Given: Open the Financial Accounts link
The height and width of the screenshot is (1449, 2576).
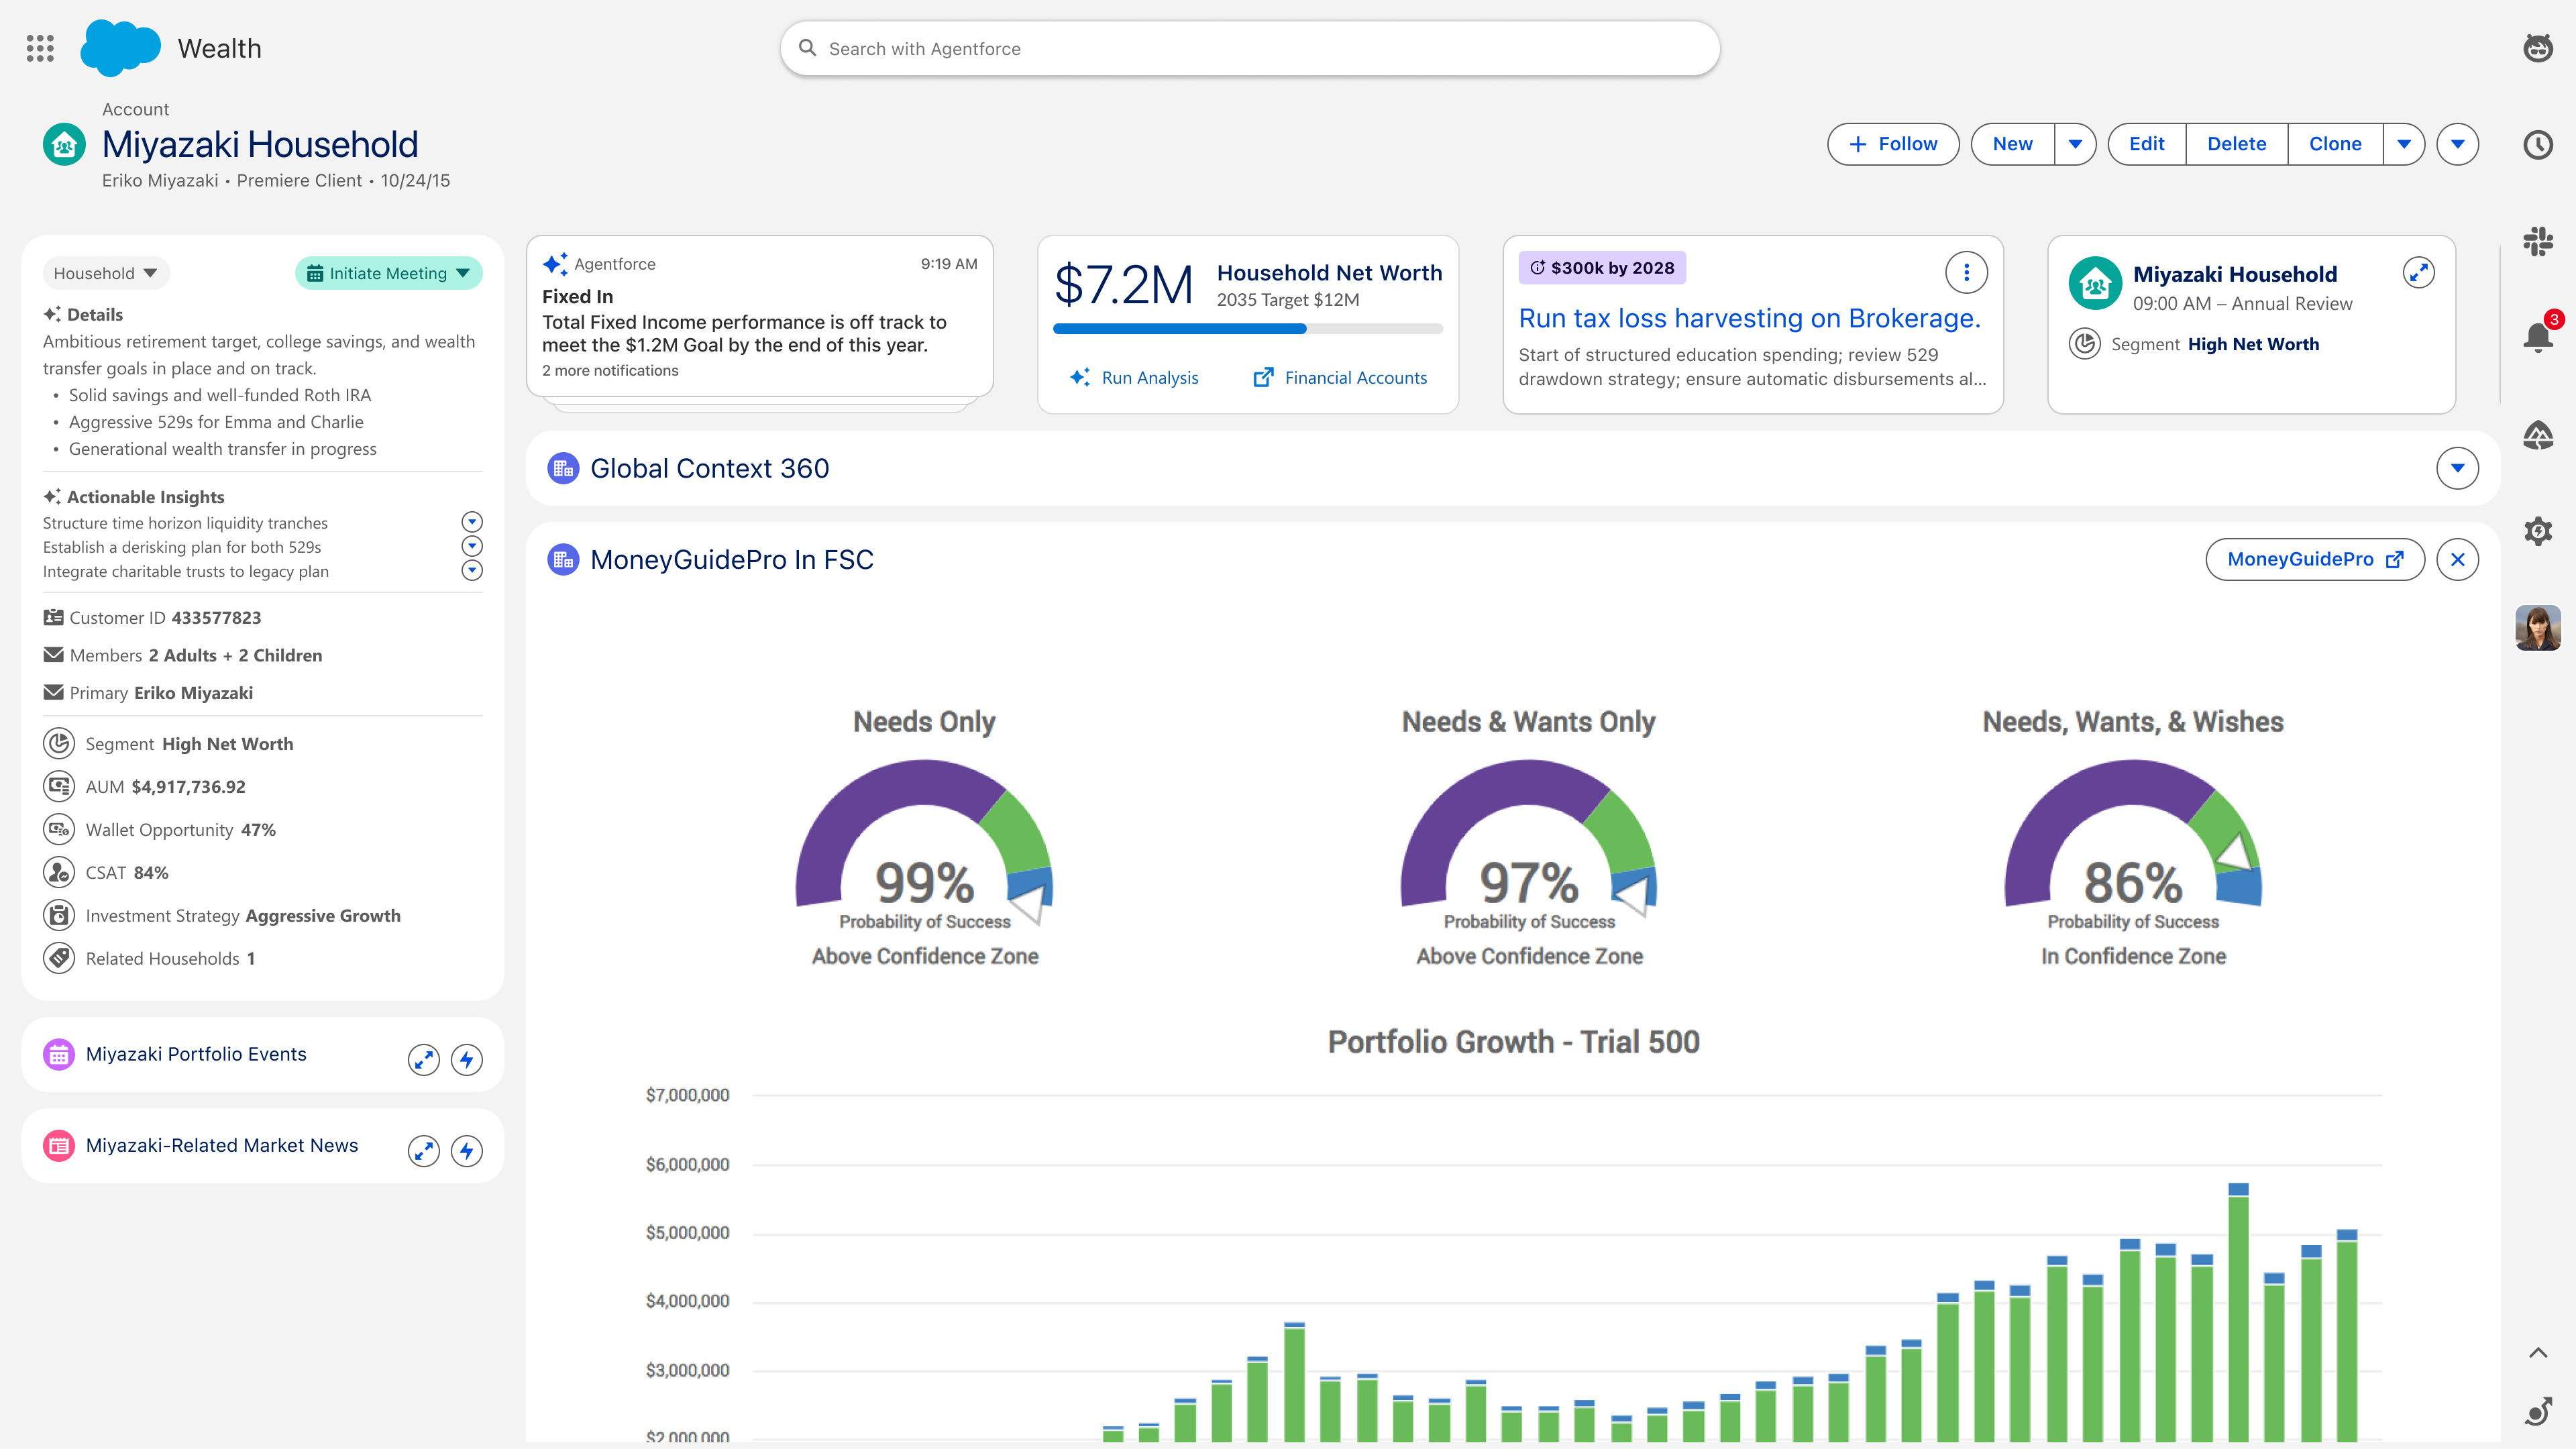Looking at the screenshot, I should click(x=1340, y=377).
